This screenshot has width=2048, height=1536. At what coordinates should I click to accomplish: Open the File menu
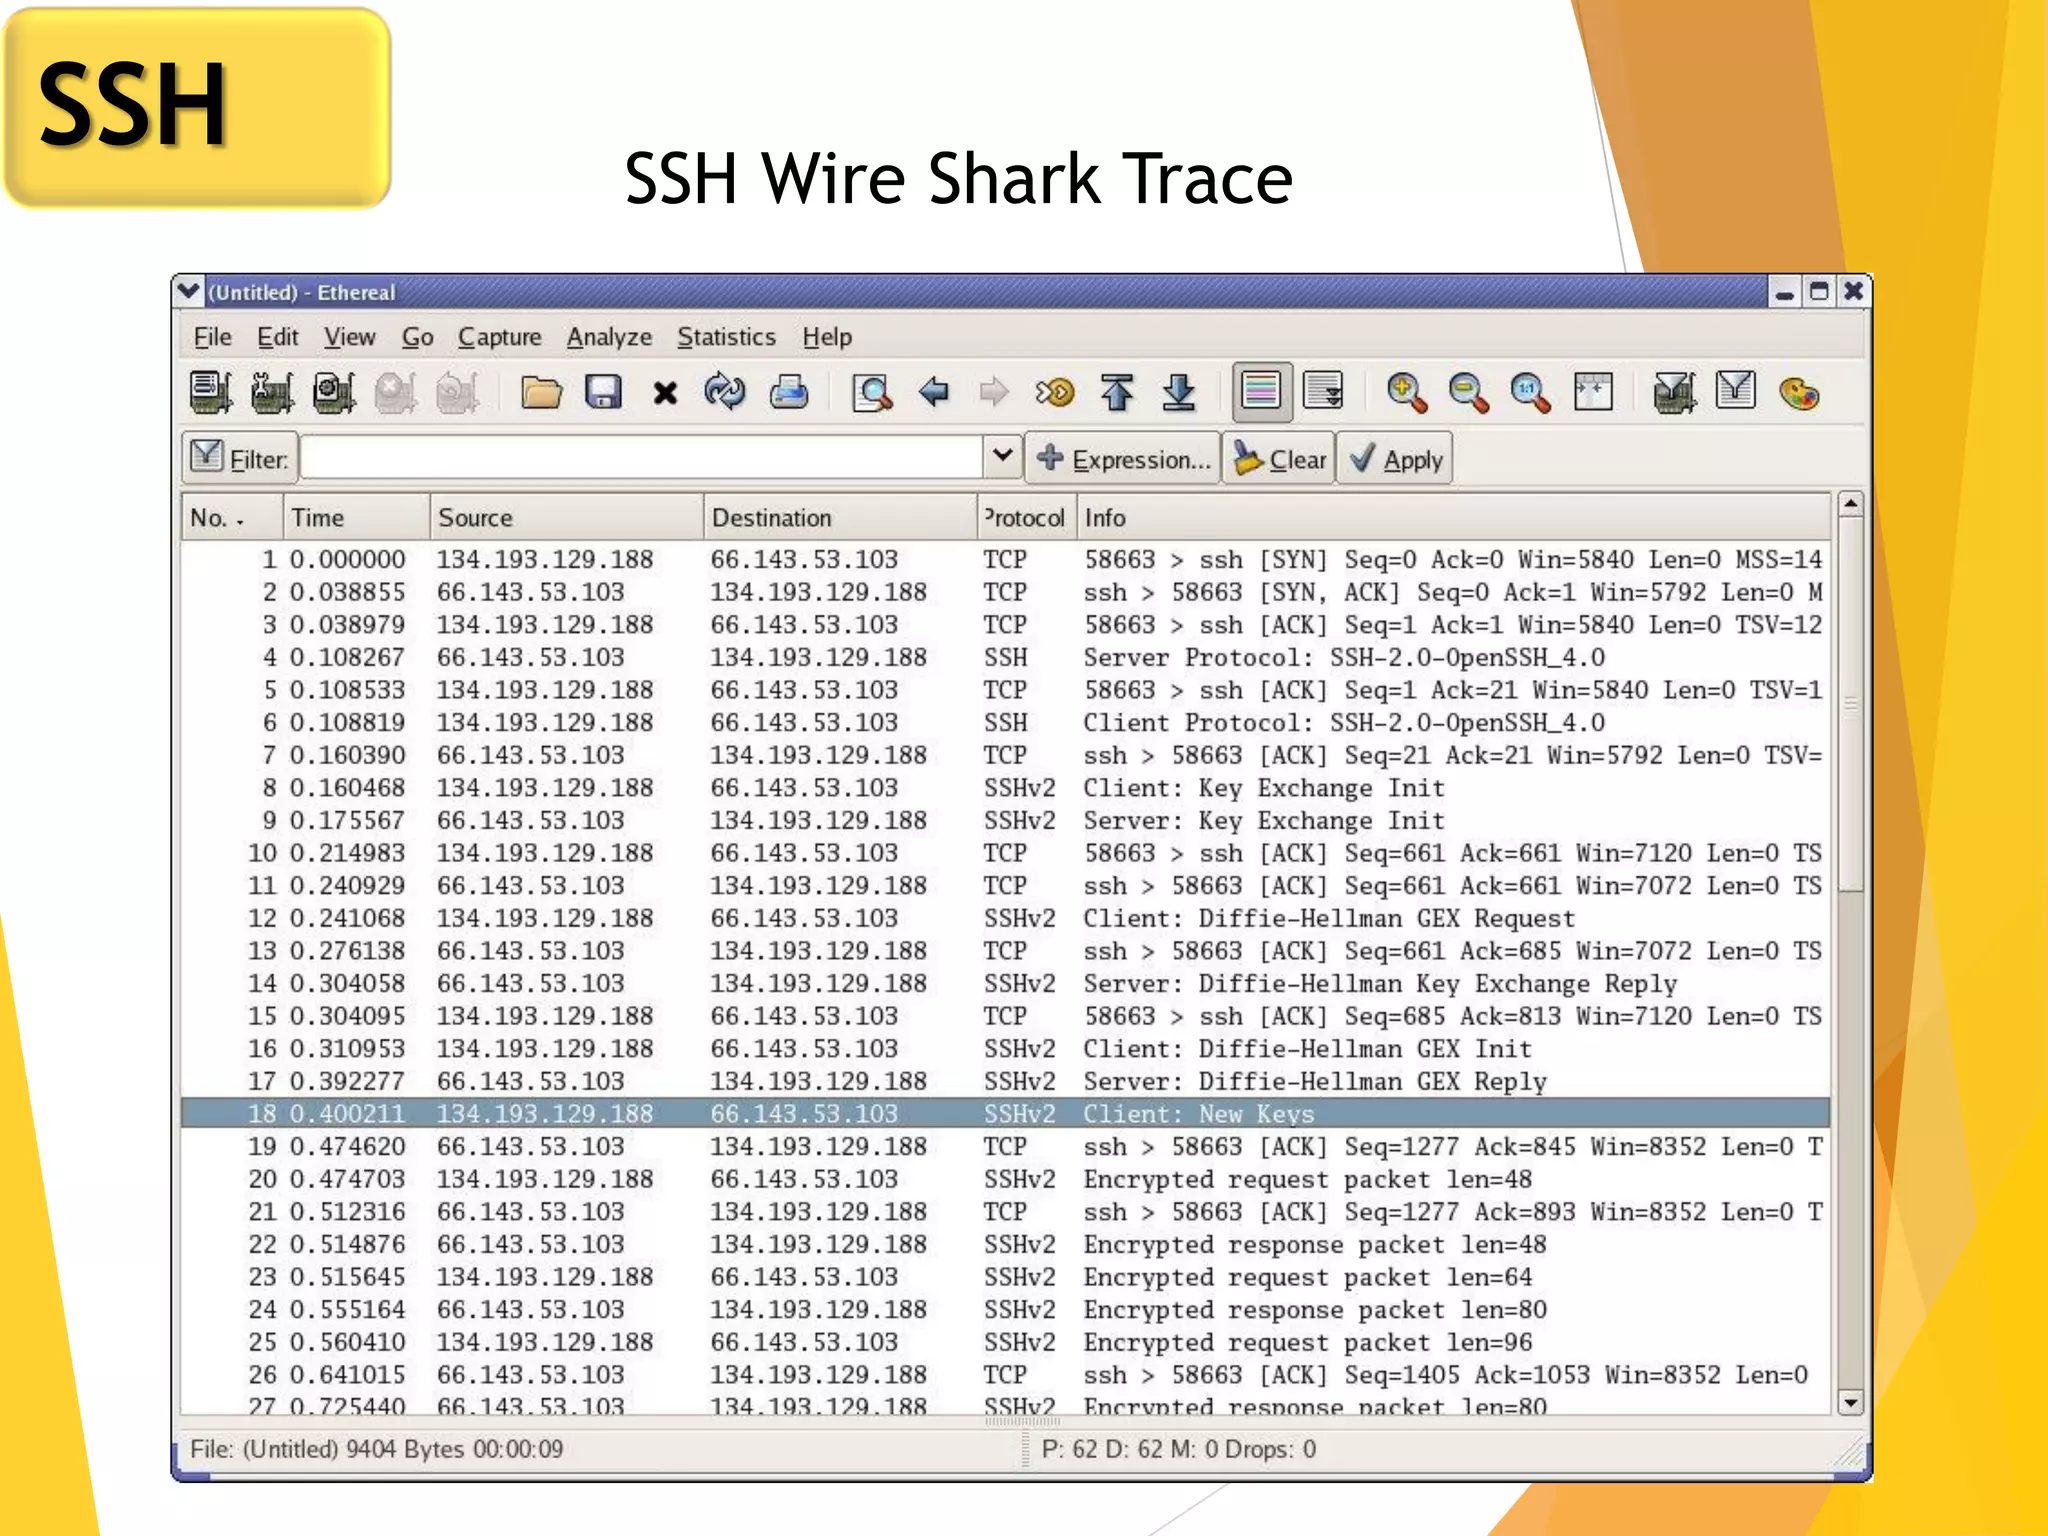coord(212,337)
